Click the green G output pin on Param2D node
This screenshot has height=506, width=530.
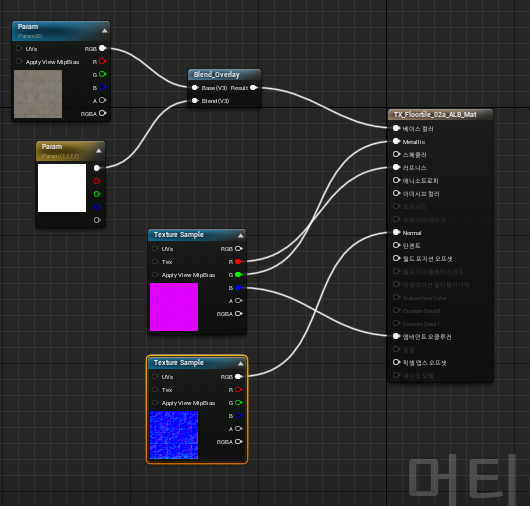pos(102,74)
